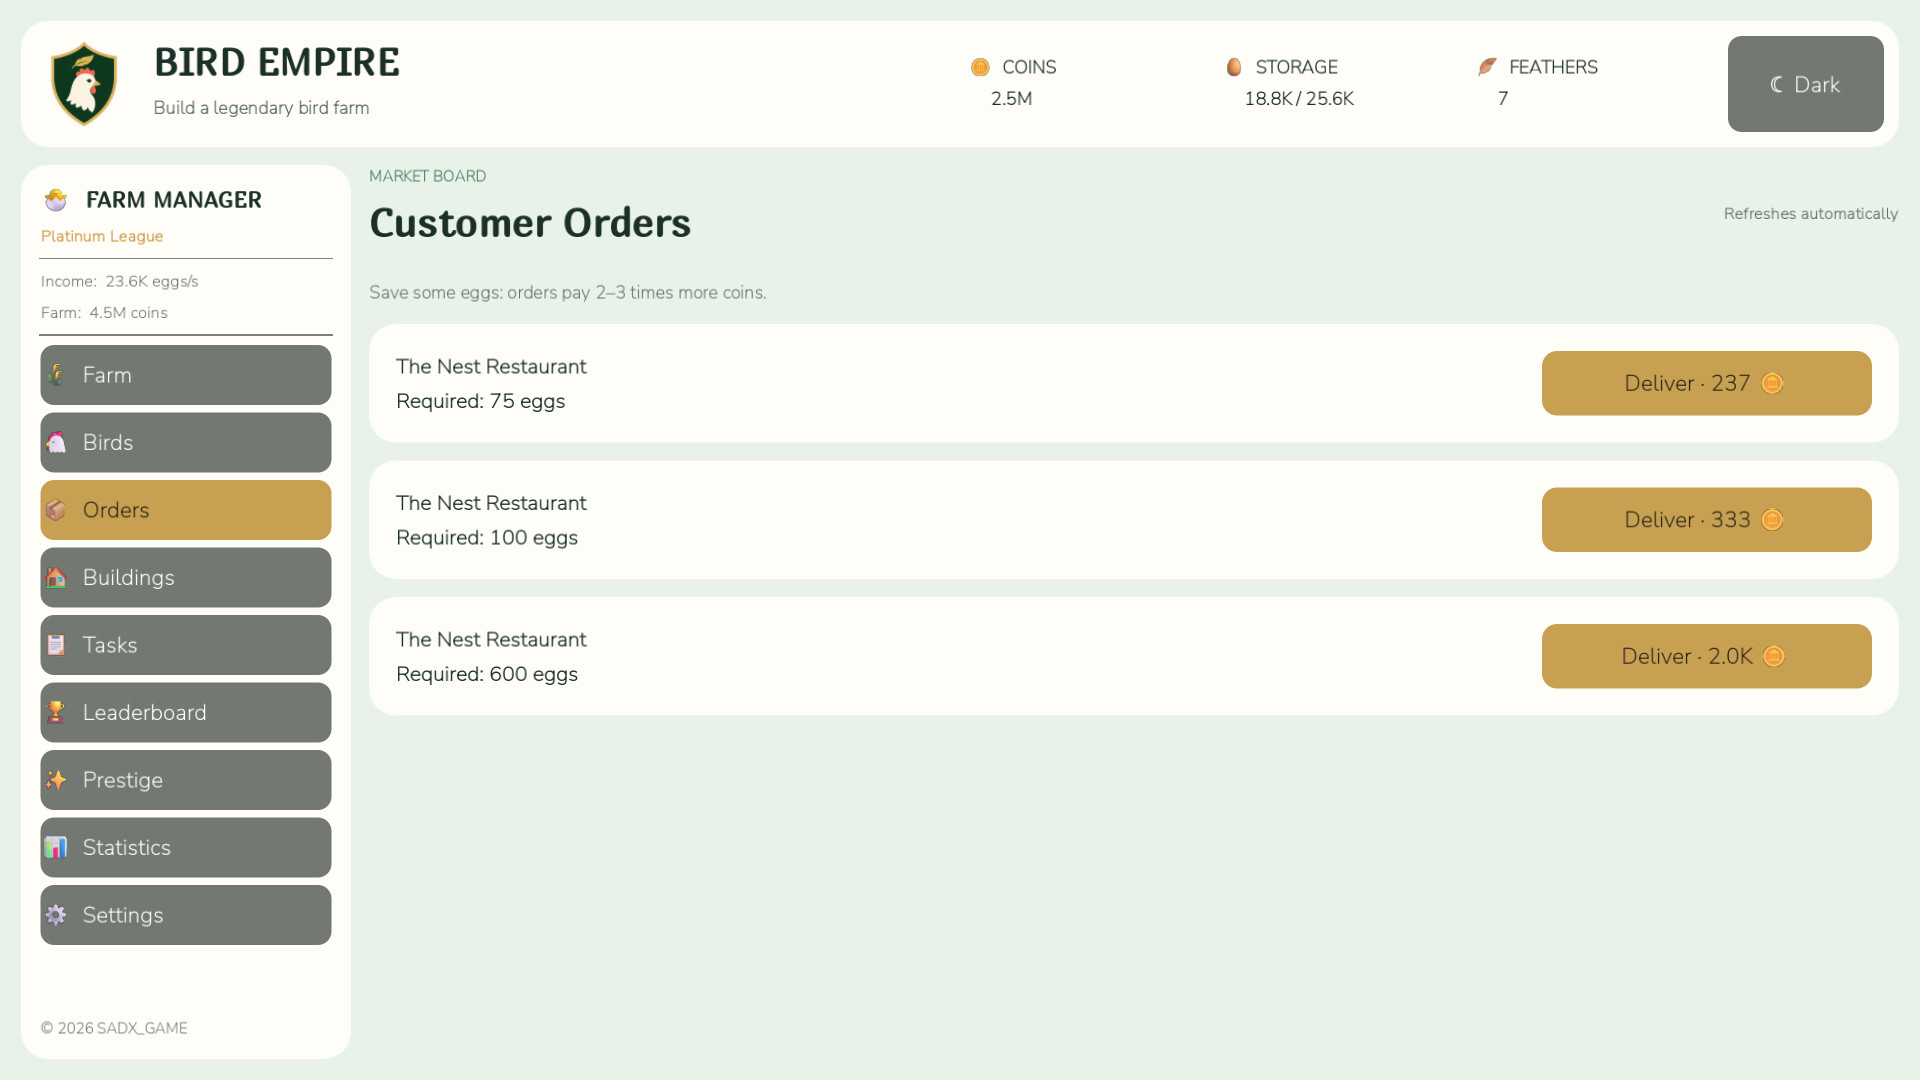Open game Settings
This screenshot has height=1080, width=1920.
(186, 915)
